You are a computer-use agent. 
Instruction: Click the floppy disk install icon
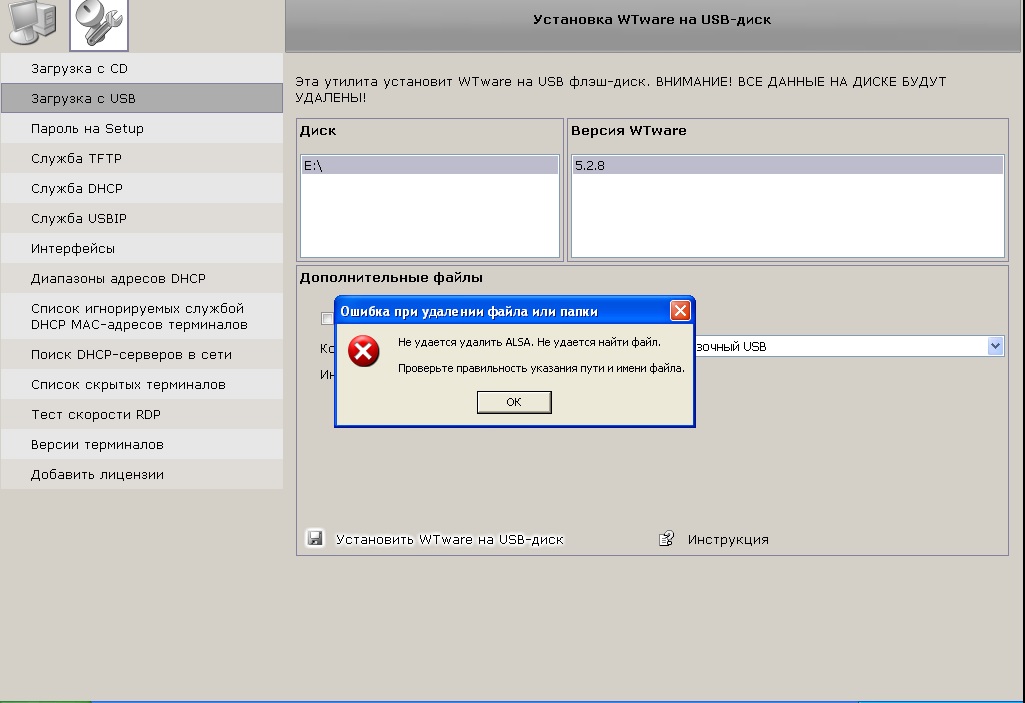315,539
